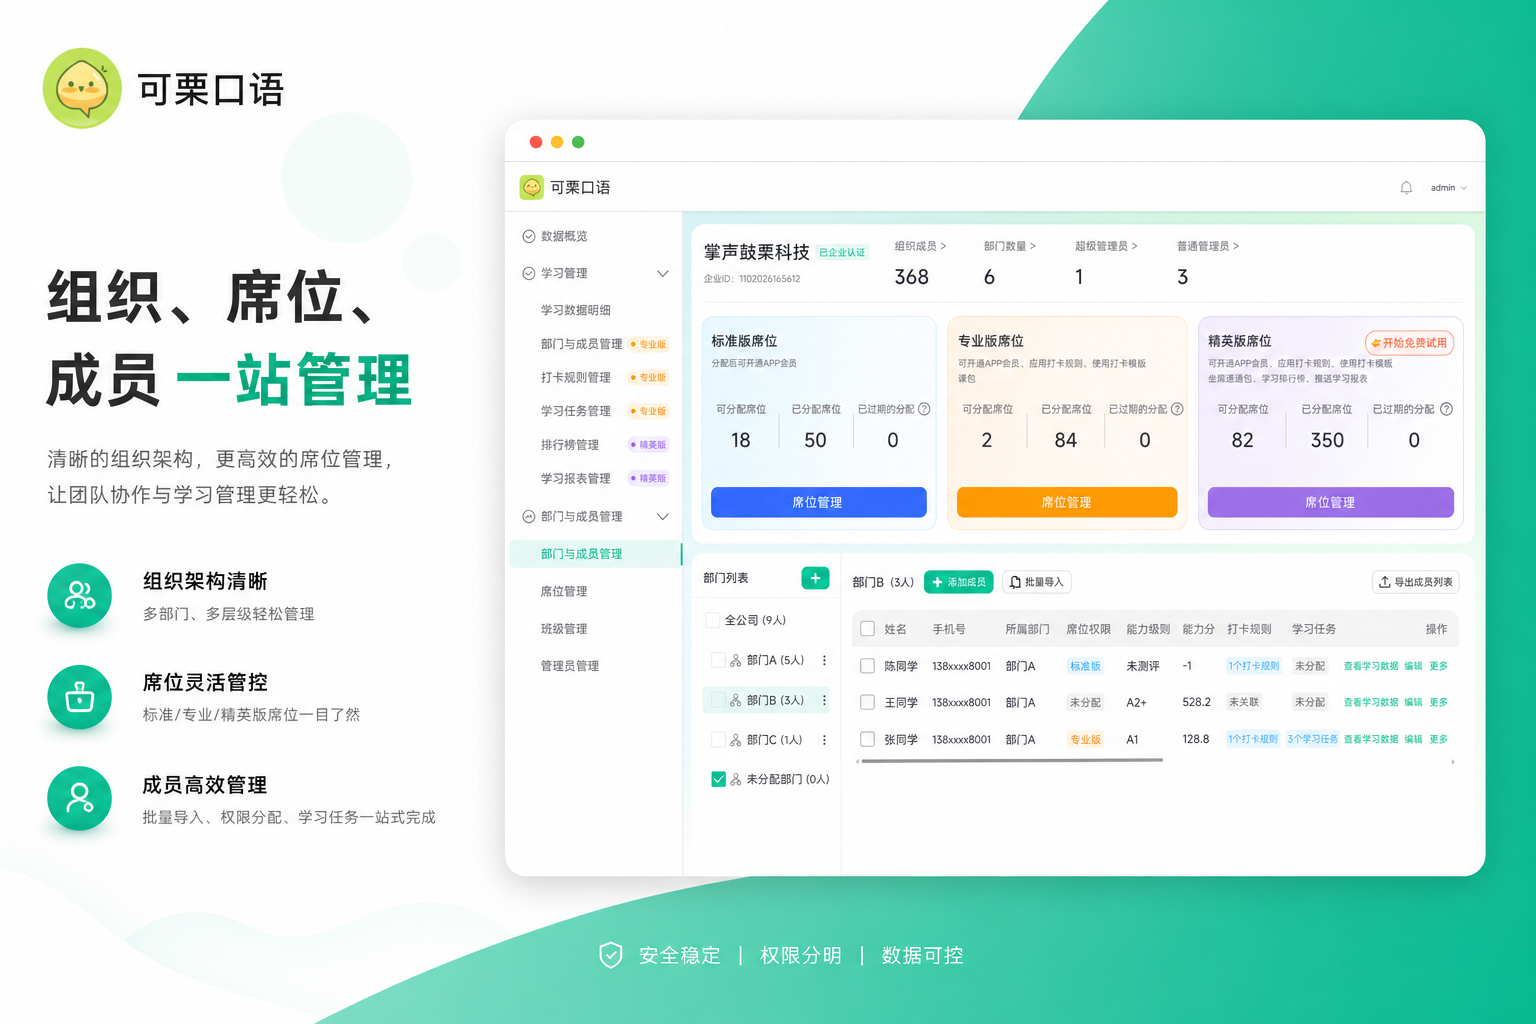Click the 开始免费试用 button
1536x1024 pixels.
click(1409, 343)
